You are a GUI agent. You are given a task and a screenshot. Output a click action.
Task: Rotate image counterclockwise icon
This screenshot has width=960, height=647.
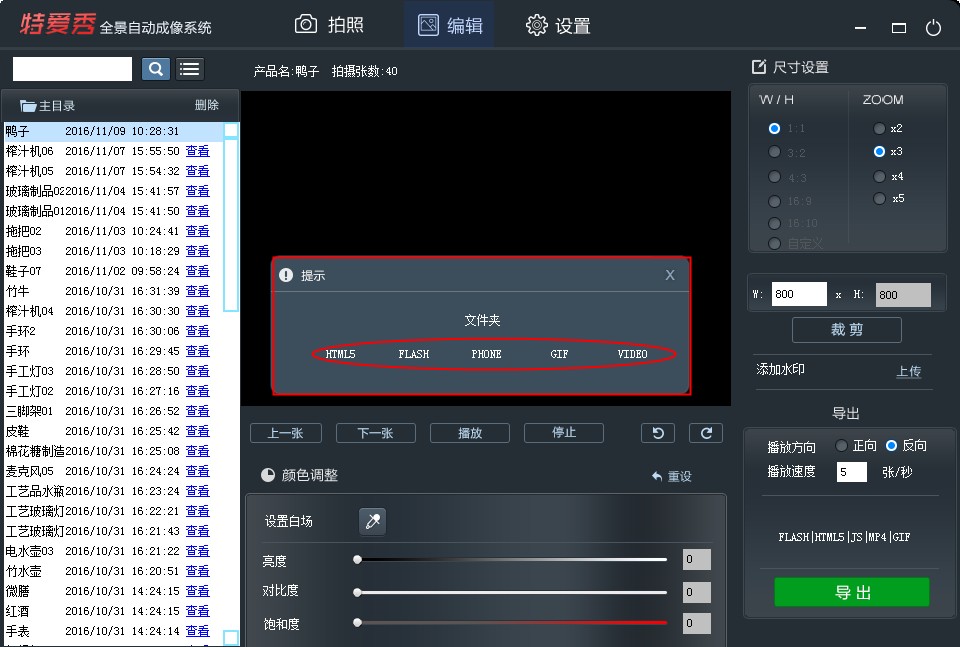click(658, 433)
